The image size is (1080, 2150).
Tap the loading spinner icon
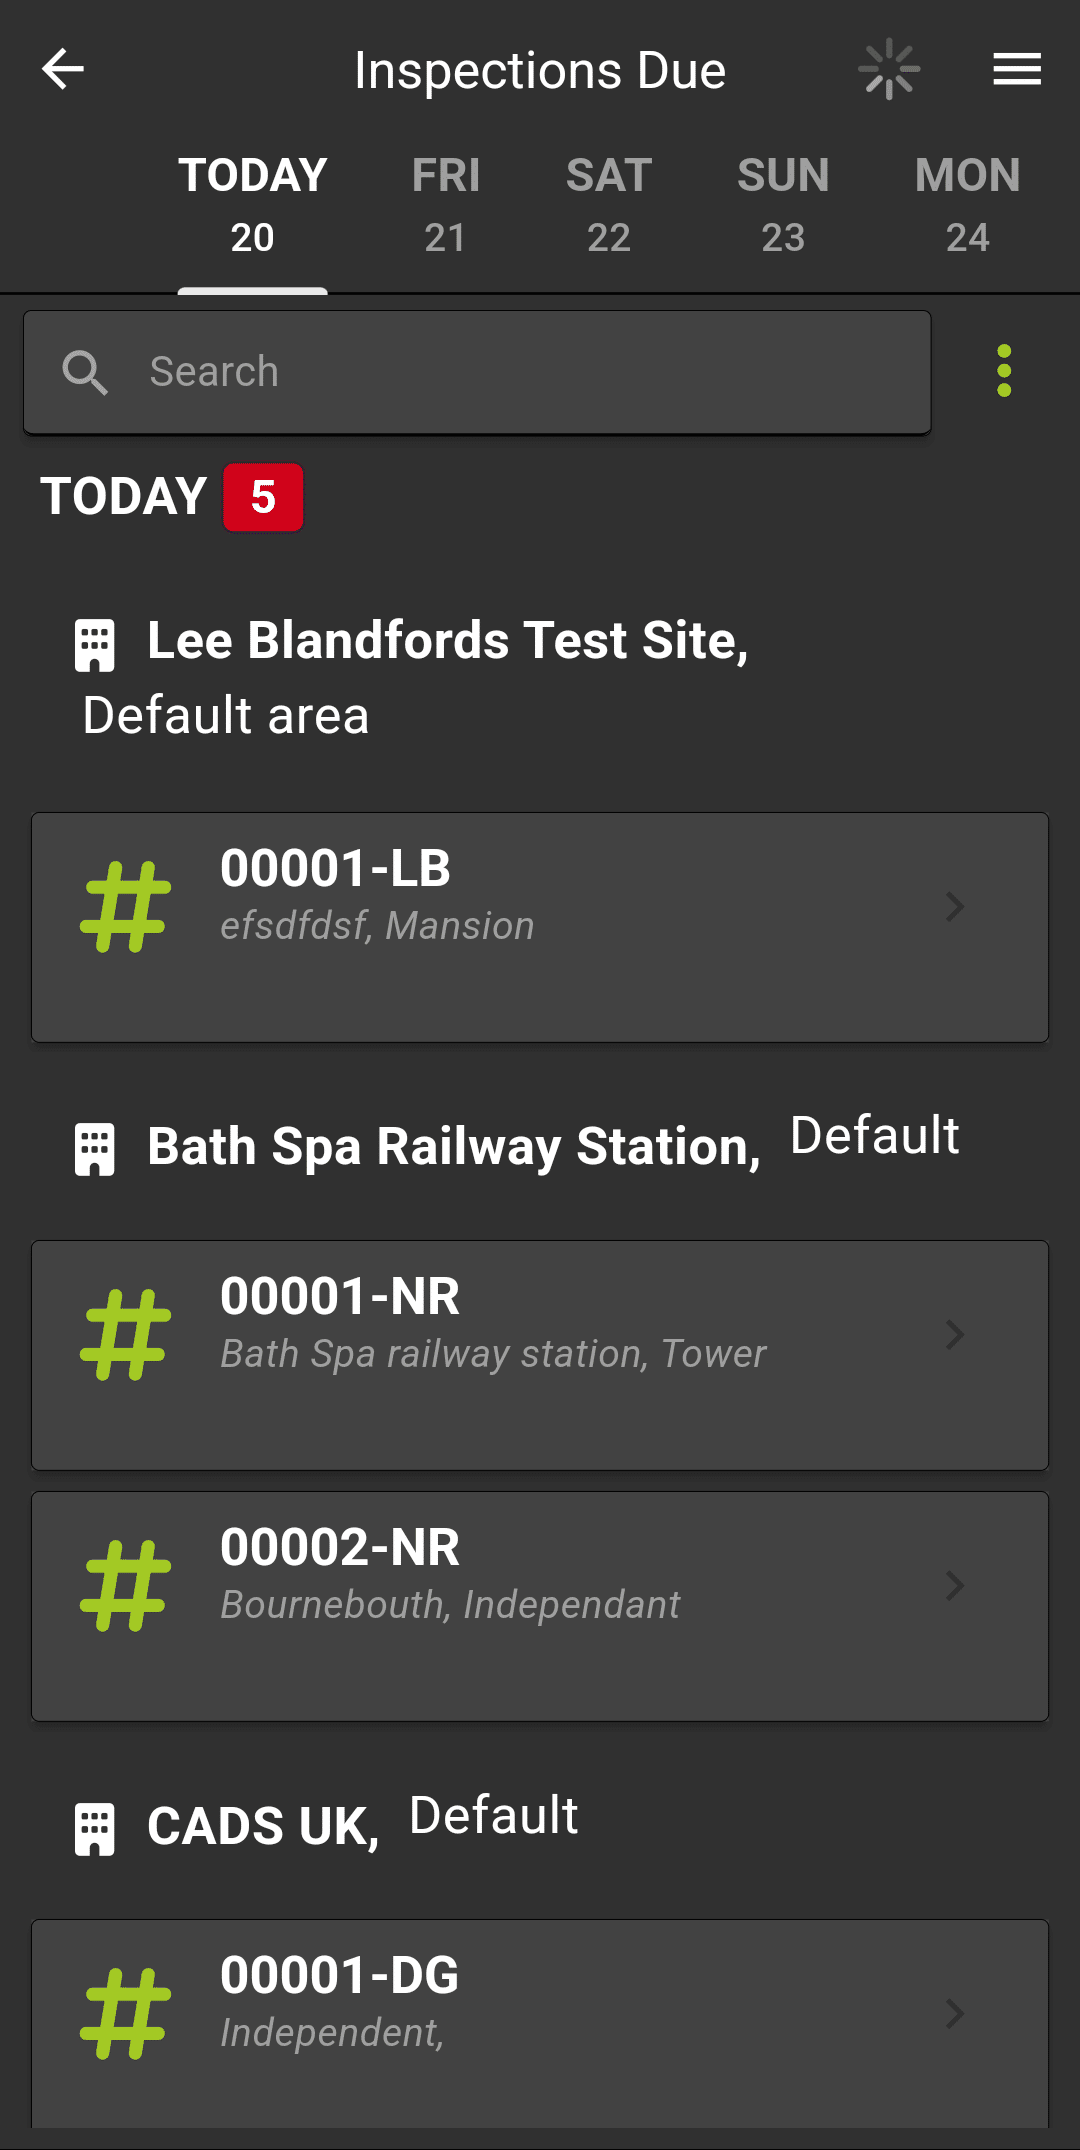tap(889, 69)
